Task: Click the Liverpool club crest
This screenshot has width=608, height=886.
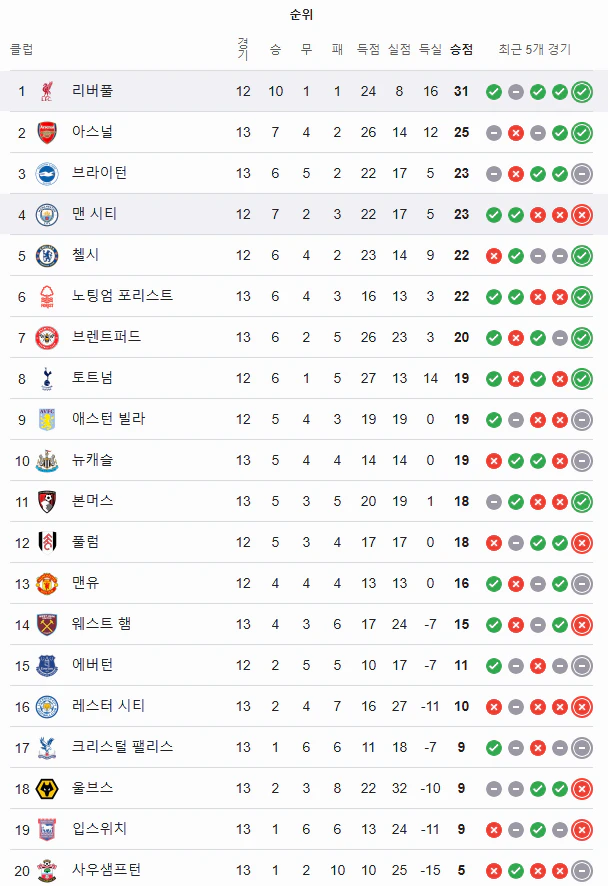Action: (x=47, y=91)
